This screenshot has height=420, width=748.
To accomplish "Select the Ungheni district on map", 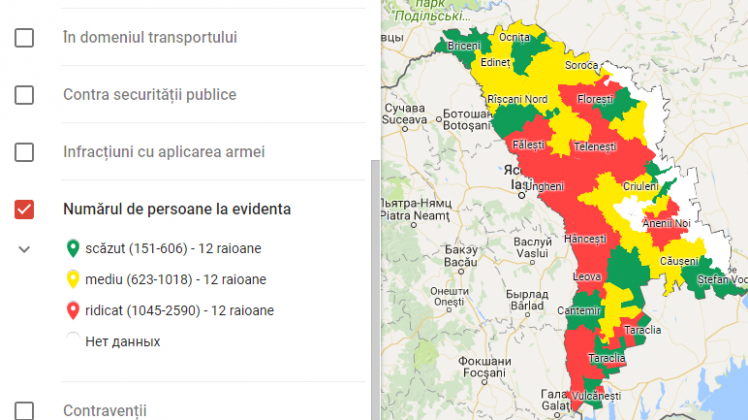I will [x=544, y=187].
